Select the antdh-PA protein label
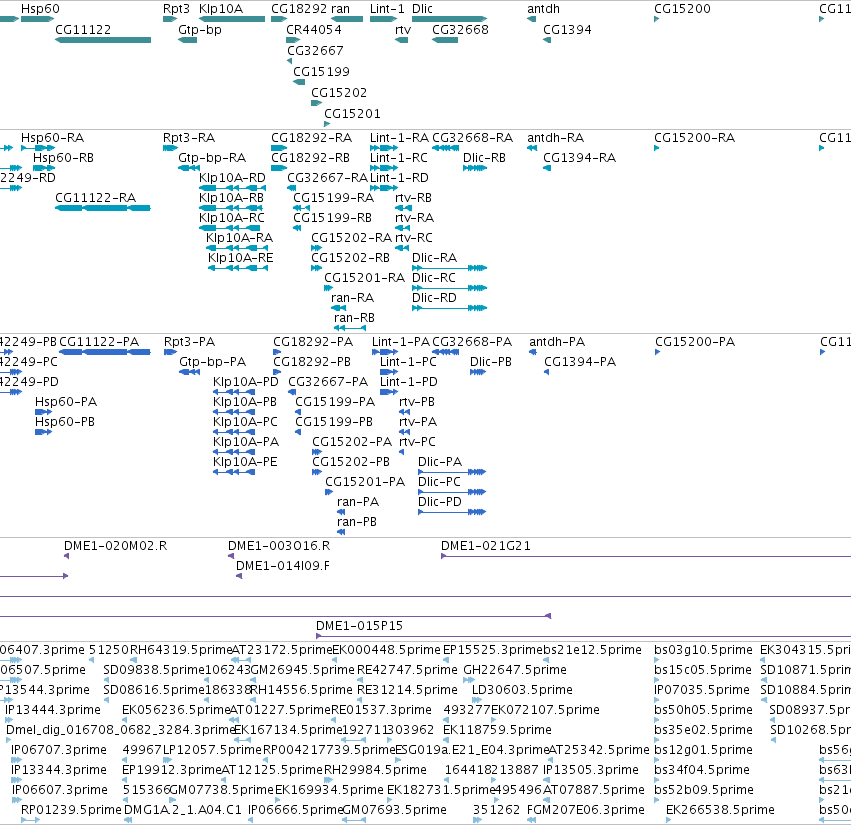Screen dimensions: 851x825 [x=557, y=341]
